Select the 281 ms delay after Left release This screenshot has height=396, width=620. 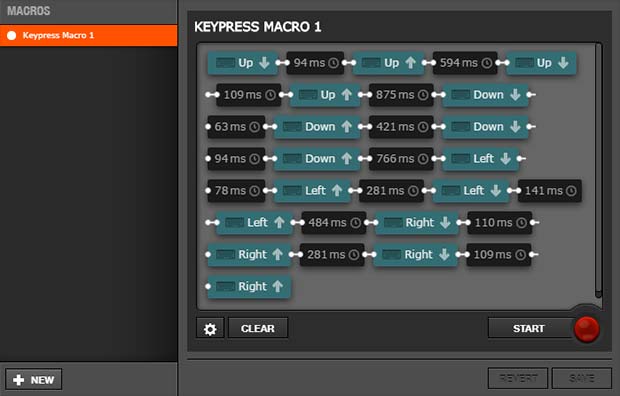391,191
